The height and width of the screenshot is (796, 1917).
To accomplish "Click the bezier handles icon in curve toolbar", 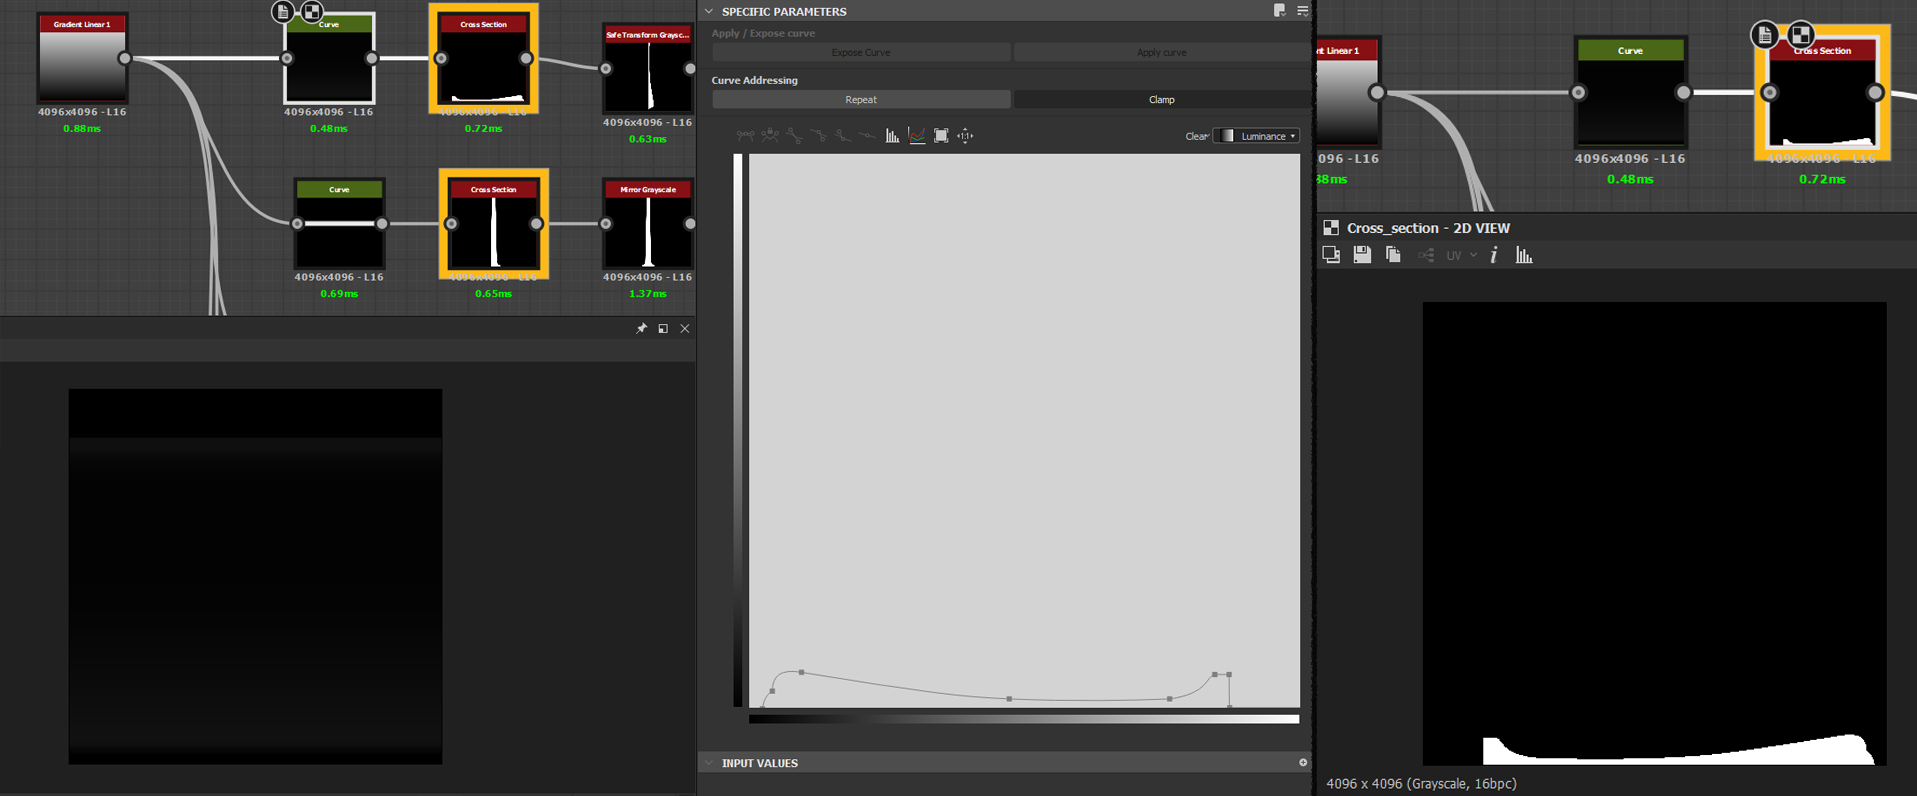I will (746, 136).
